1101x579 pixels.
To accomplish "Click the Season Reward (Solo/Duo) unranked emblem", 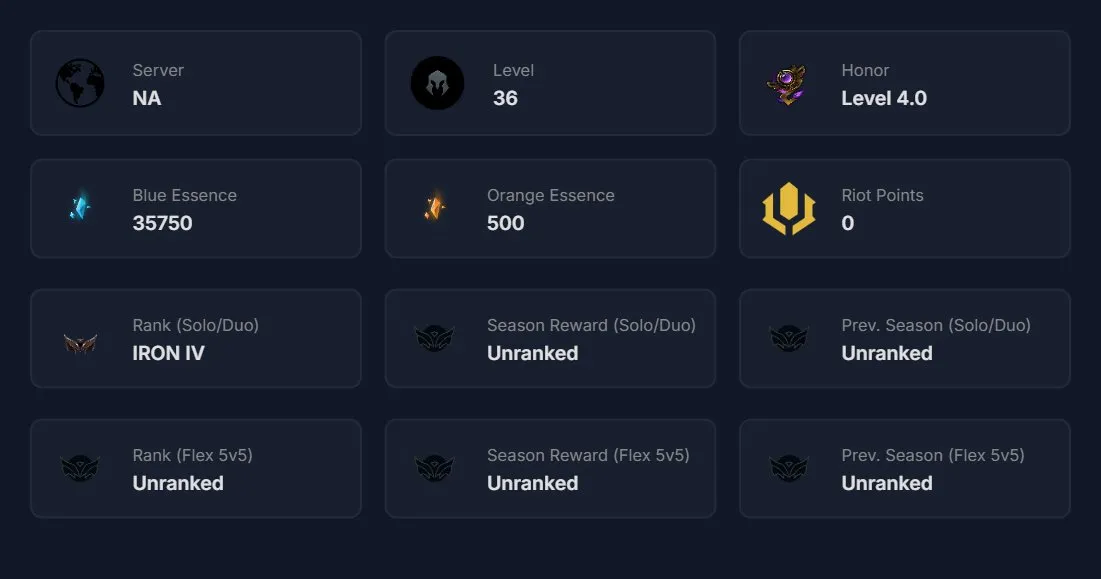I will point(435,338).
